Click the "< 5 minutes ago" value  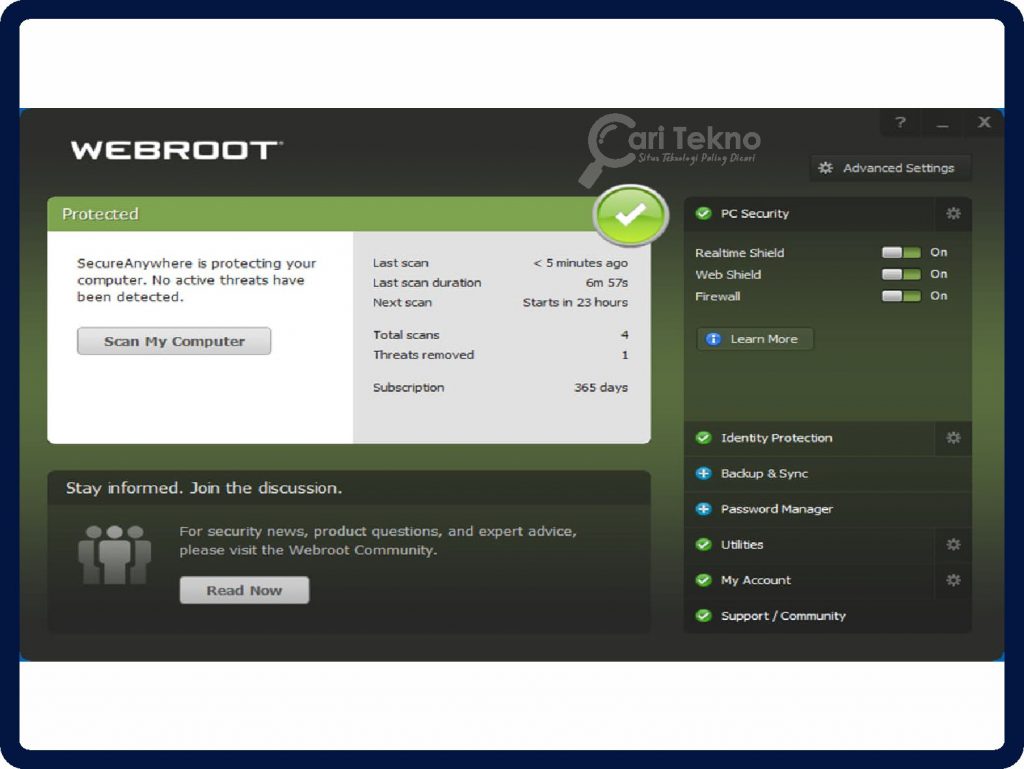[x=580, y=262]
